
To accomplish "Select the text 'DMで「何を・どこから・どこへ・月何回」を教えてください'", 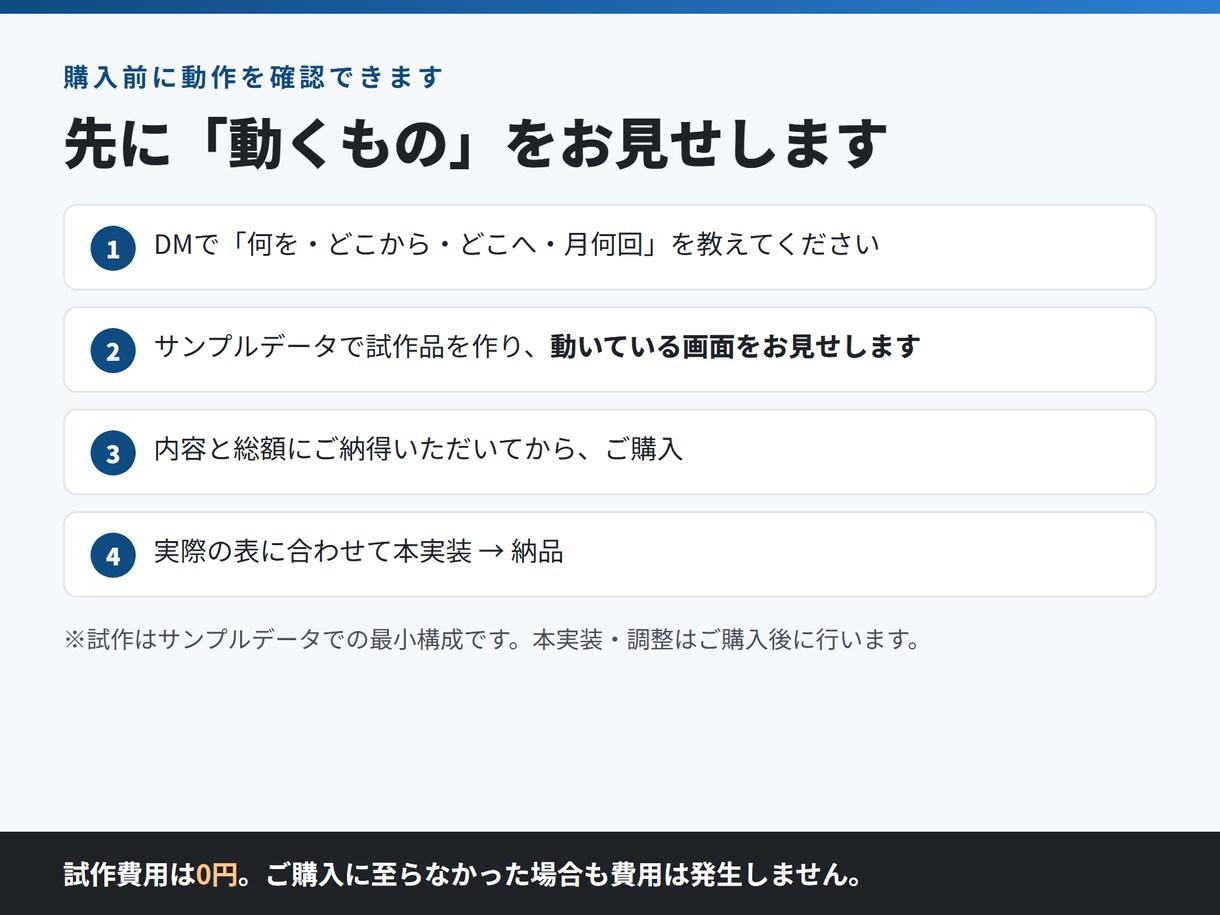I will coord(517,245).
